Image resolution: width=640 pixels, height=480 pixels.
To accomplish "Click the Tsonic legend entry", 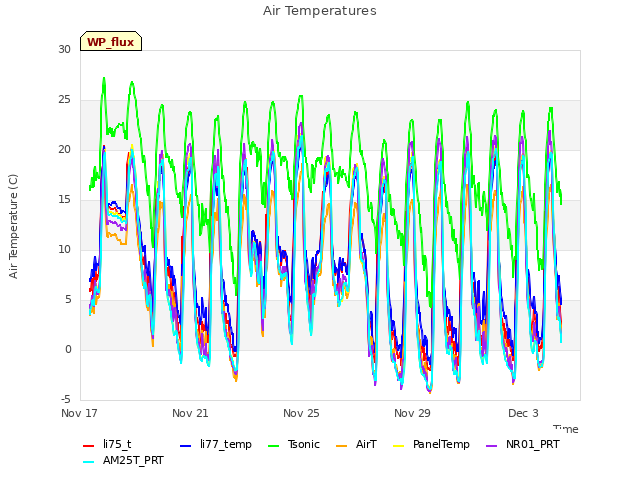I will tap(293, 444).
